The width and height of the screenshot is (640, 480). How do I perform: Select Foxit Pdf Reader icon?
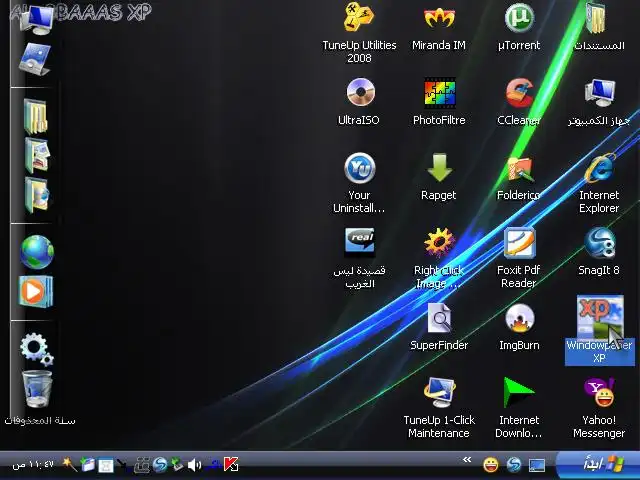point(519,258)
